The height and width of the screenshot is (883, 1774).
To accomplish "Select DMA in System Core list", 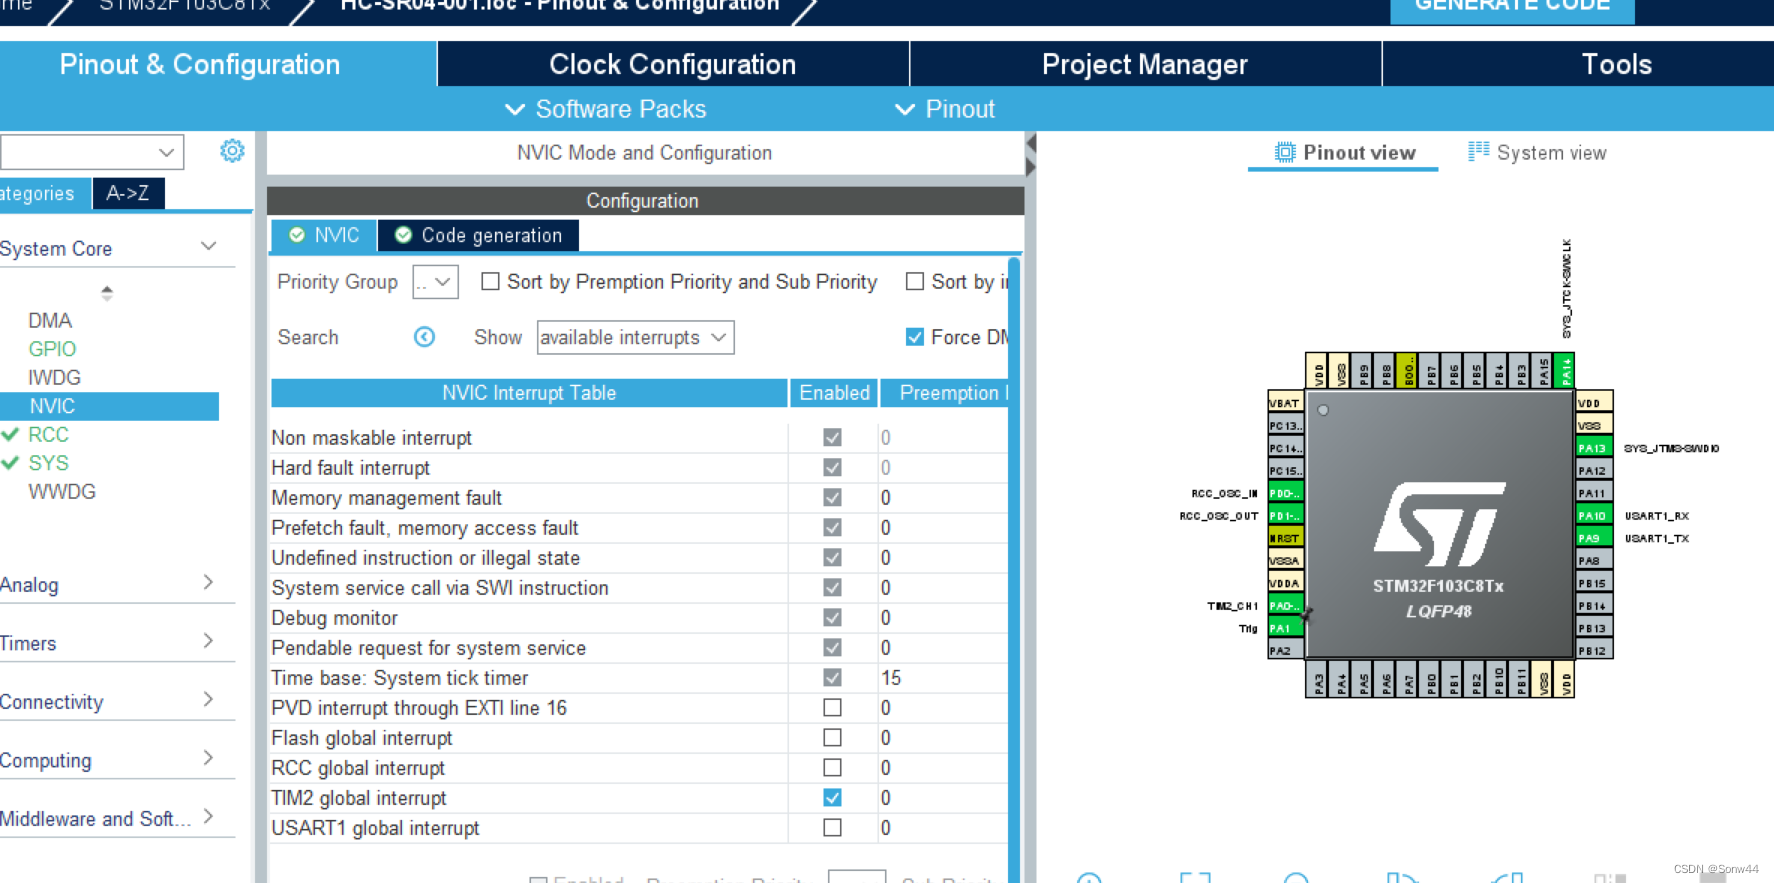I will click(x=50, y=320).
